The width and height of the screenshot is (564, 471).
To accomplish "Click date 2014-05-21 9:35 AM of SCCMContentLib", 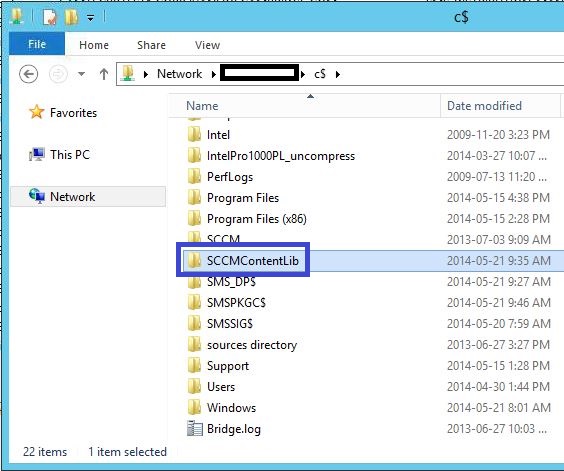I will [x=499, y=261].
